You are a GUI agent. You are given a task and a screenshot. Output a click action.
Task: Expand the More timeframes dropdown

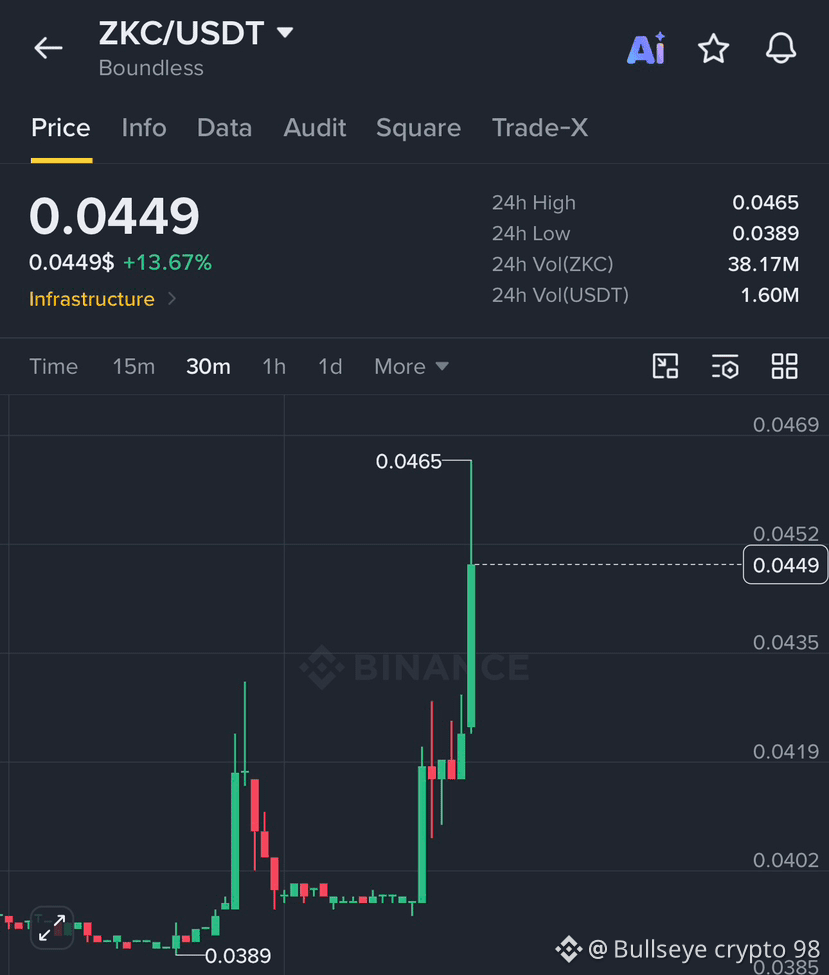411,366
